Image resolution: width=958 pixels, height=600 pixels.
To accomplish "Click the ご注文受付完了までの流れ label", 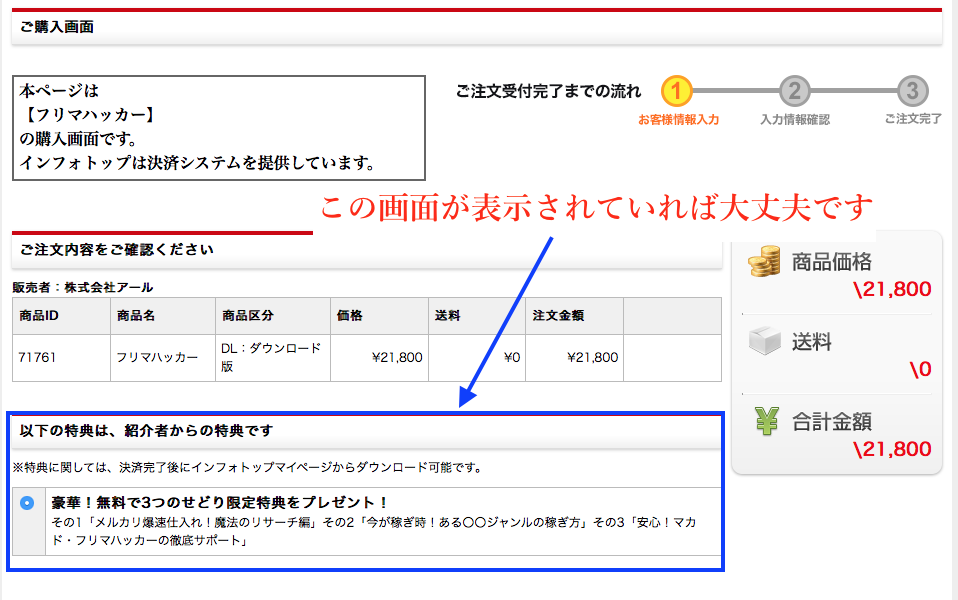I will coord(548,92).
